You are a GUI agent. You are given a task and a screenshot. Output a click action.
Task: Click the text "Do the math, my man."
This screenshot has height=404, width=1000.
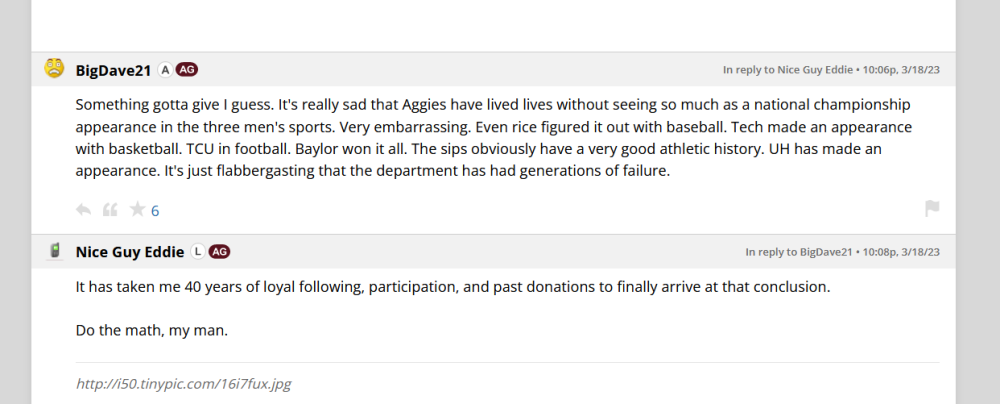pyautogui.click(x=152, y=329)
